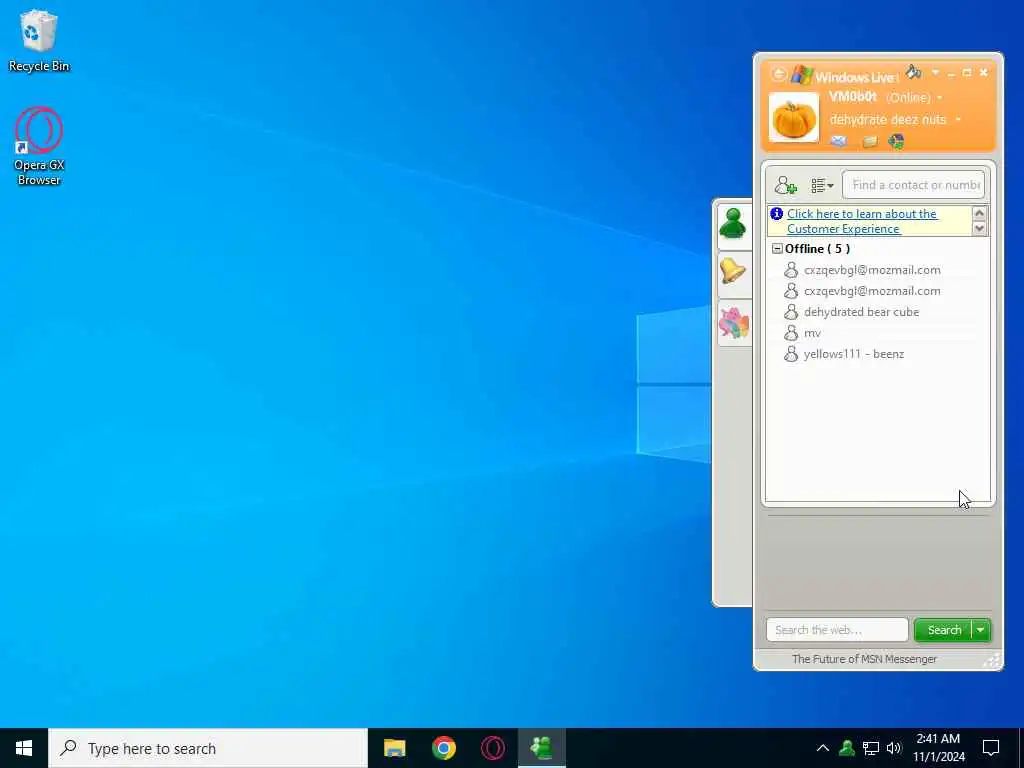
Task: Select the 'Offline ( 5 )' group header text
Action: pos(818,249)
